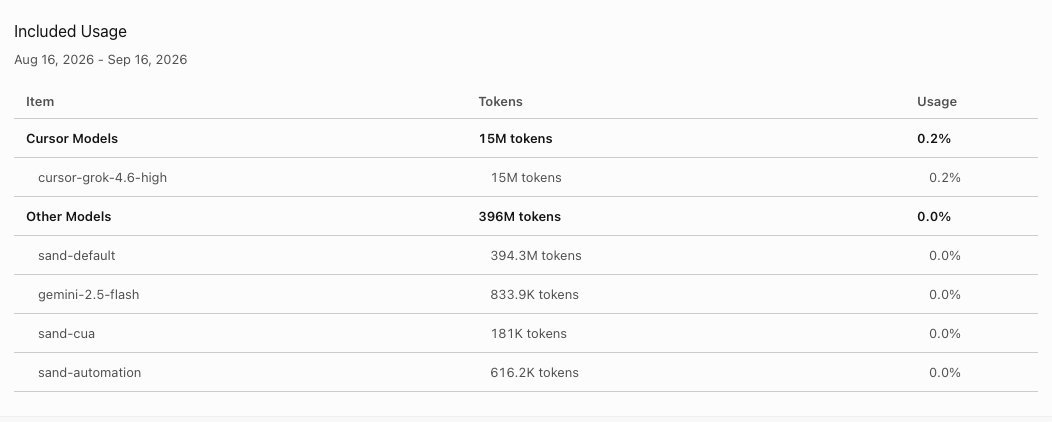Image resolution: width=1052 pixels, height=422 pixels.
Task: Select the gemini-2.5-flash model row
Action: point(526,294)
